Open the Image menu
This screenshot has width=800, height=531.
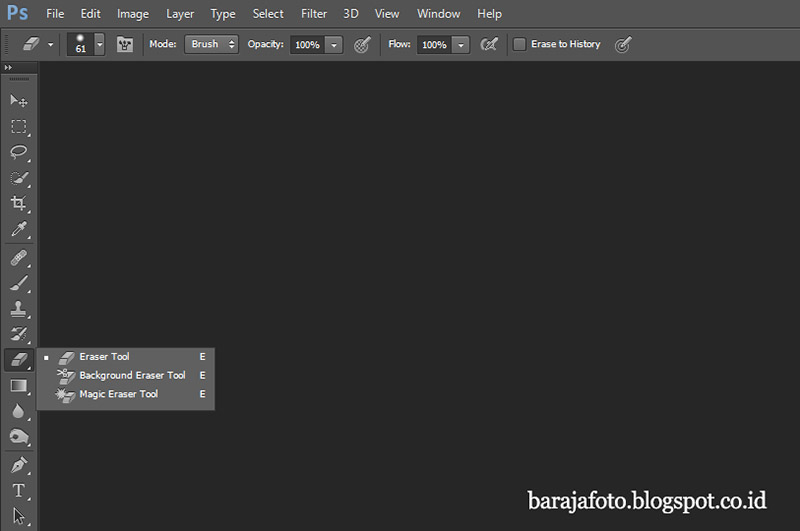pyautogui.click(x=133, y=14)
